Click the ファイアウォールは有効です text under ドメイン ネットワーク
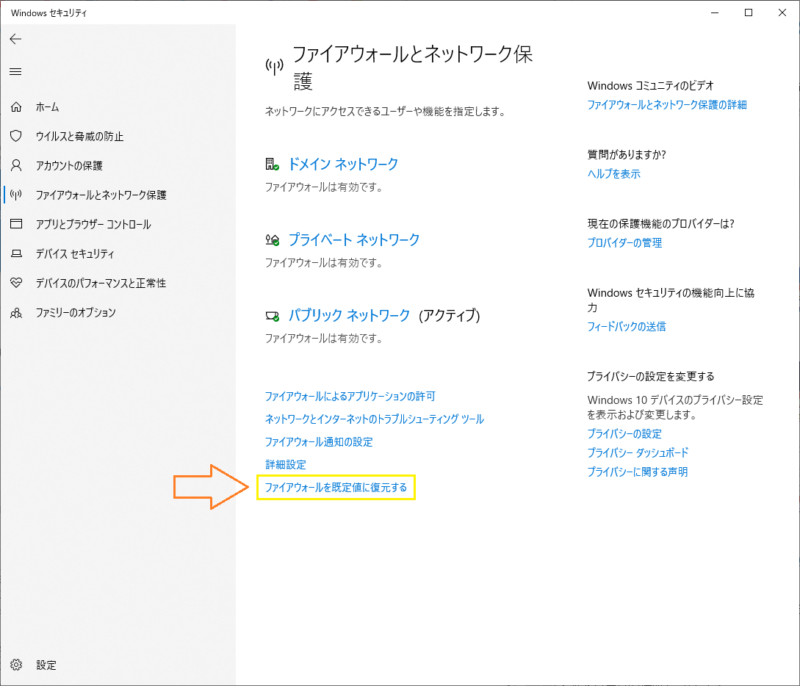 click(323, 187)
